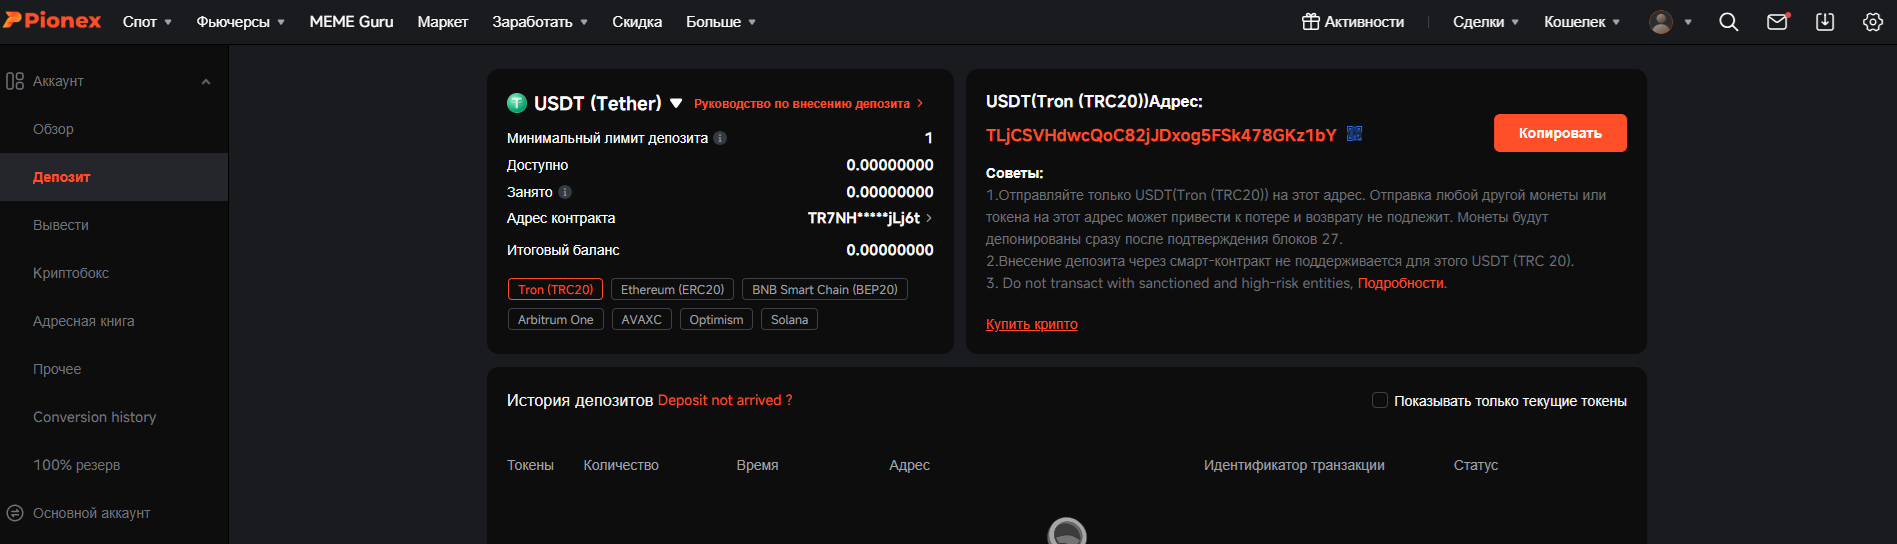Click info icon next to Минимальный лимит депозита
1897x544 pixels.
pos(720,138)
